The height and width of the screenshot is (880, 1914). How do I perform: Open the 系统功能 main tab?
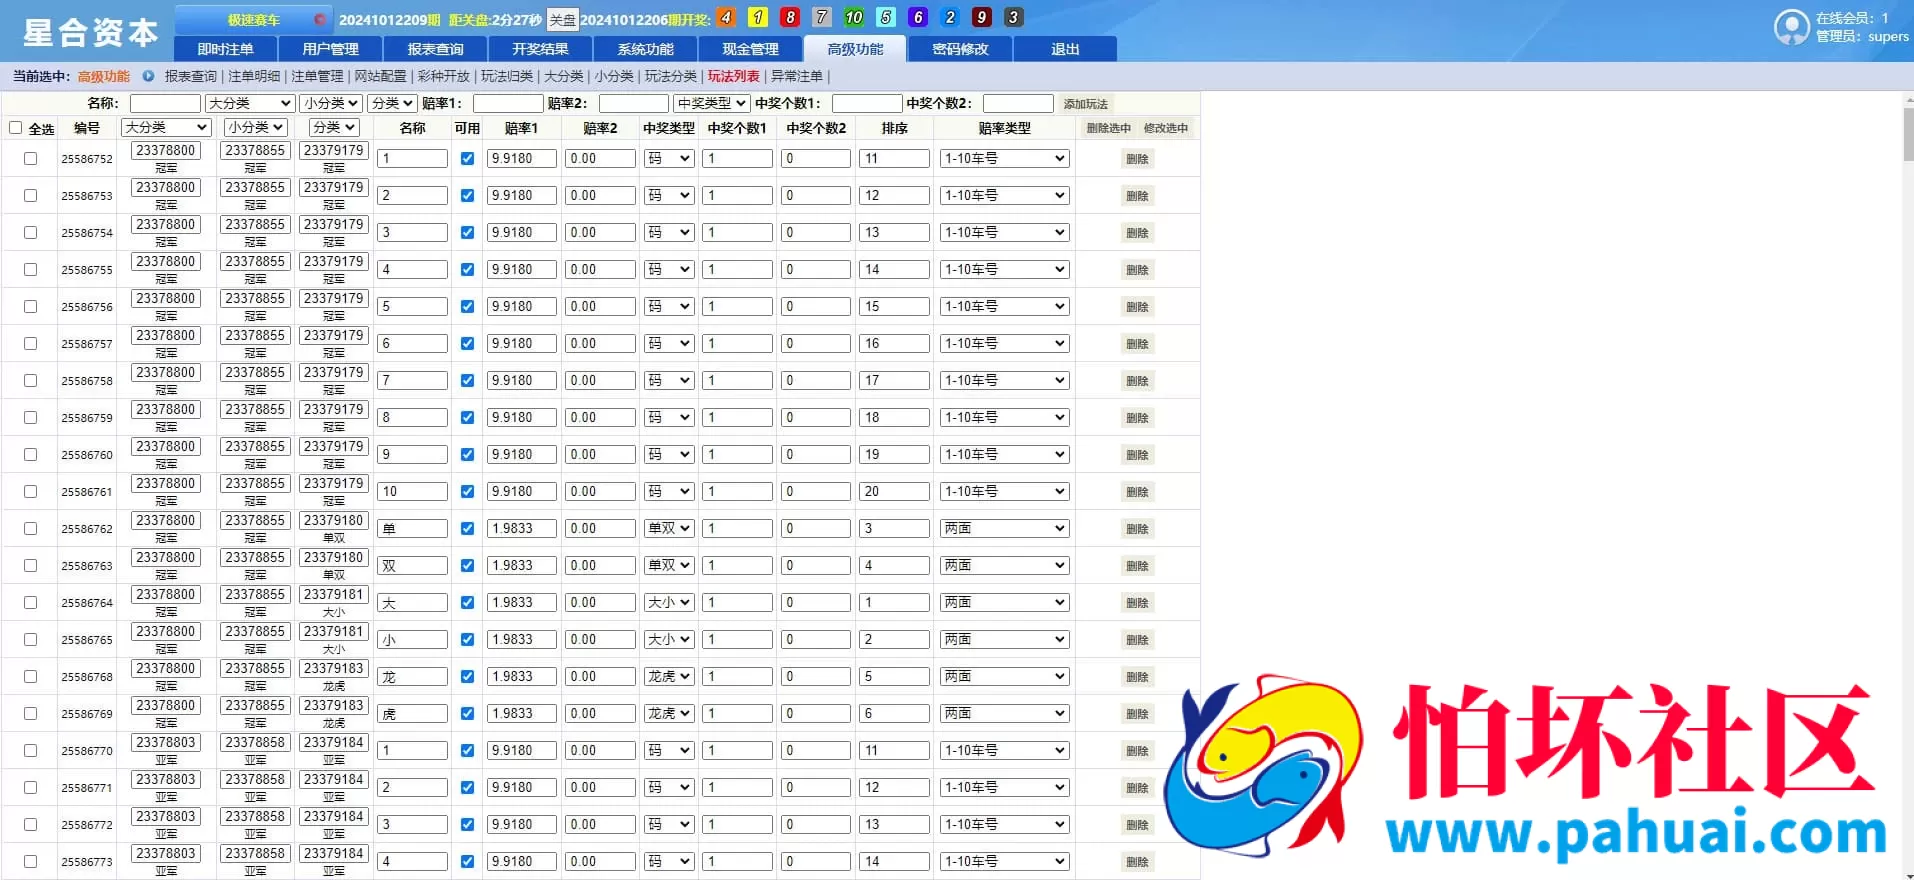645,49
